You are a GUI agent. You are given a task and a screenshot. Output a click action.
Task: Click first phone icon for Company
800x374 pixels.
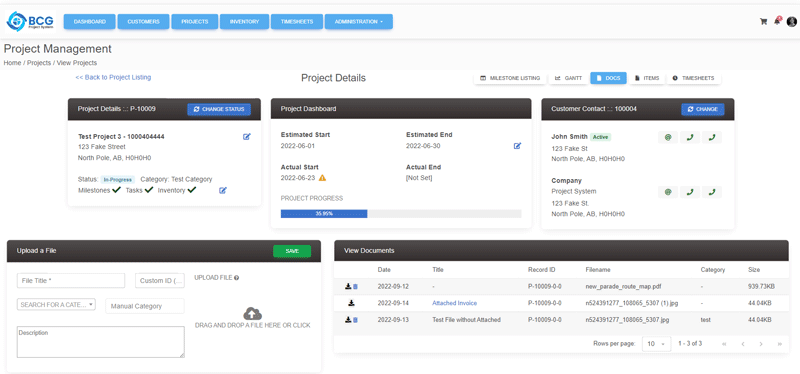[x=690, y=192]
